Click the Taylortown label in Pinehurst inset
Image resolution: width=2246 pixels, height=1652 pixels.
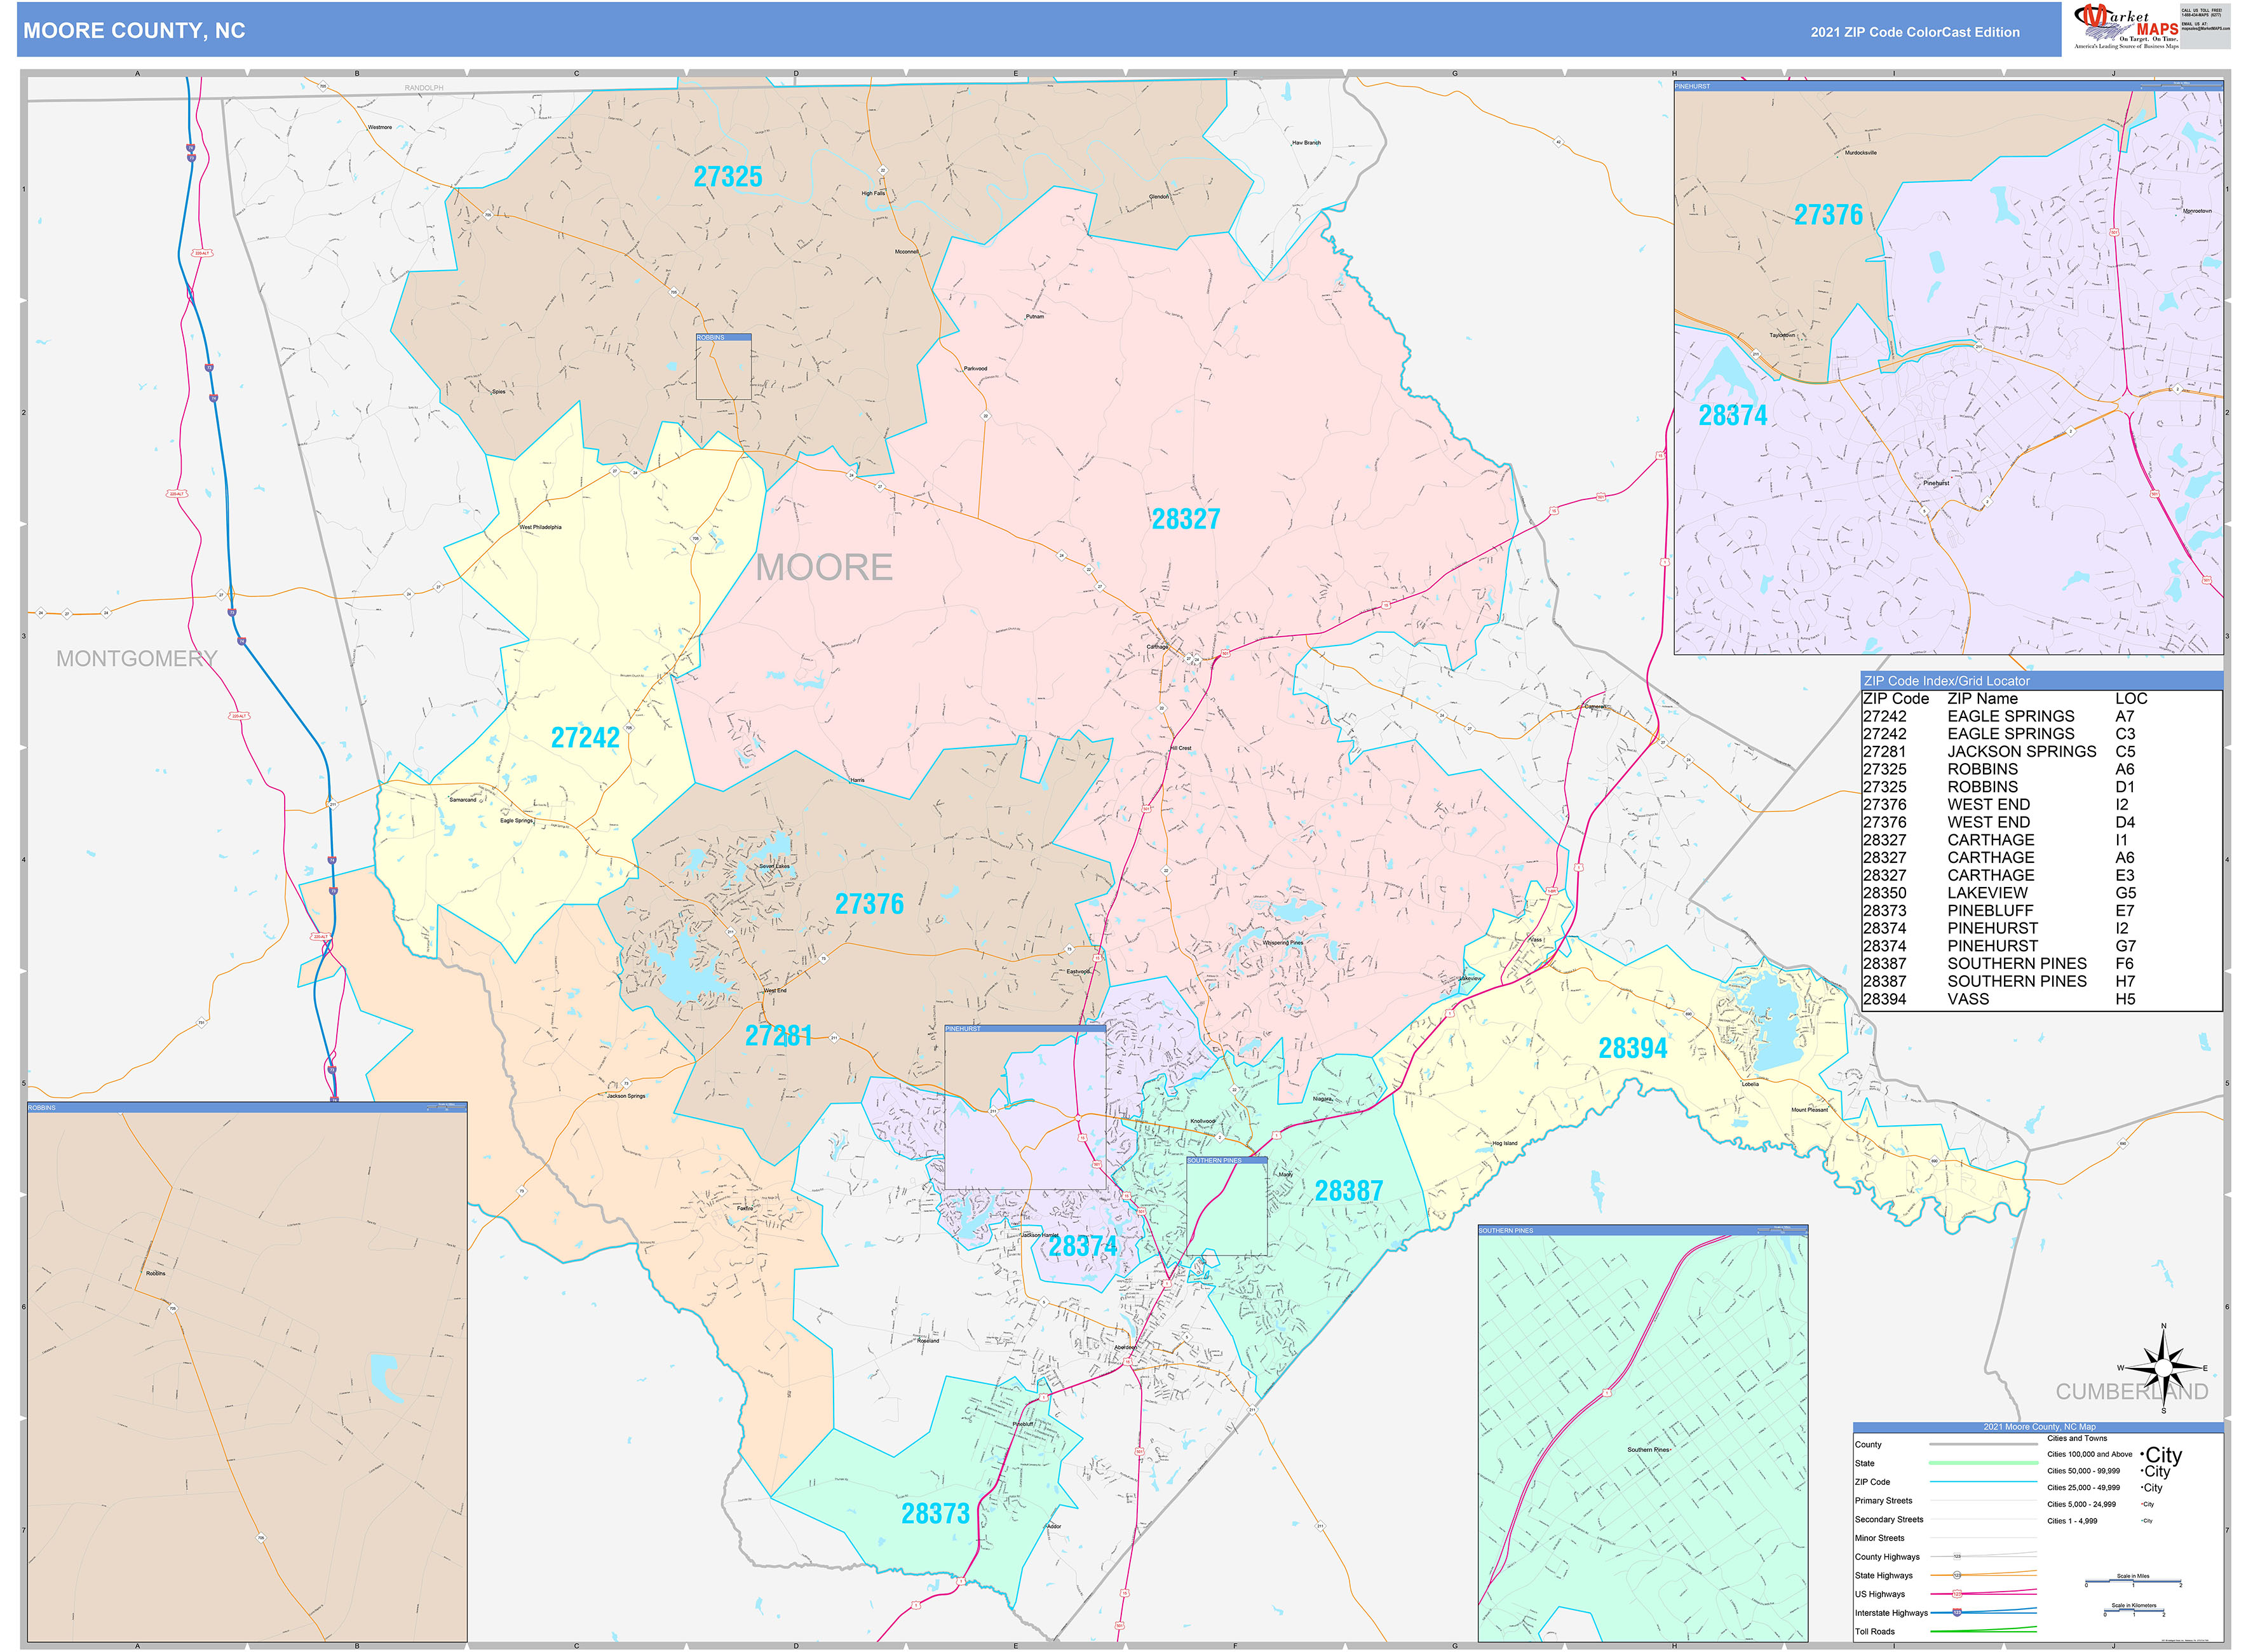[x=1782, y=335]
